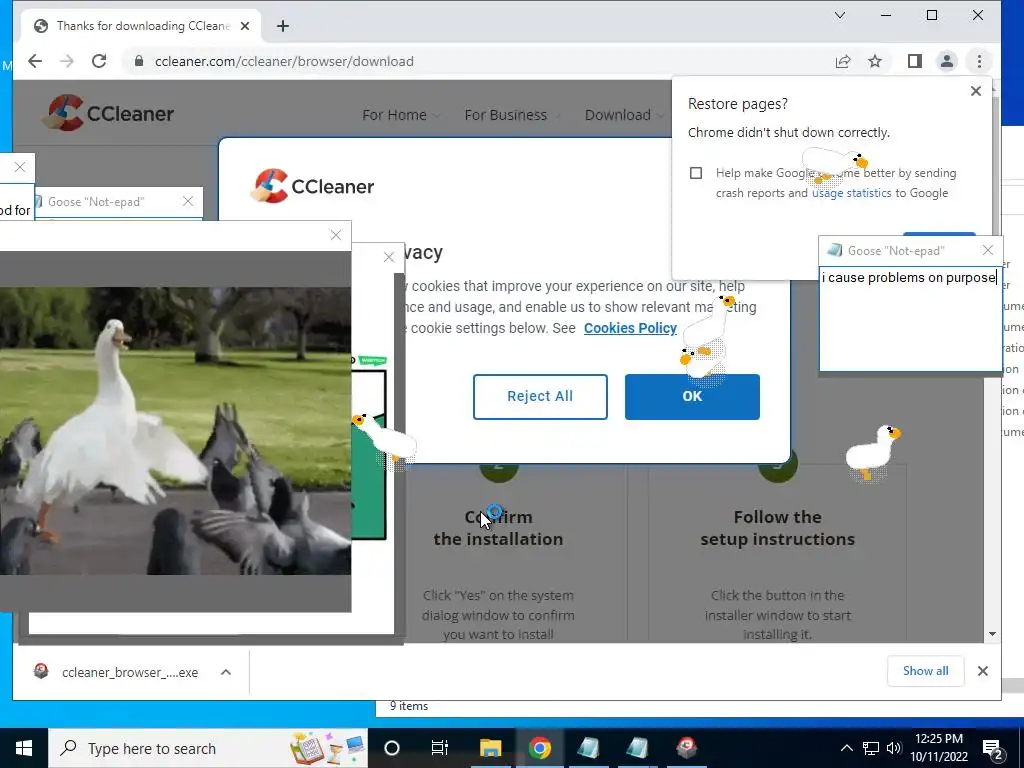
Task: Open a new Chrome tab
Action: pos(283,26)
